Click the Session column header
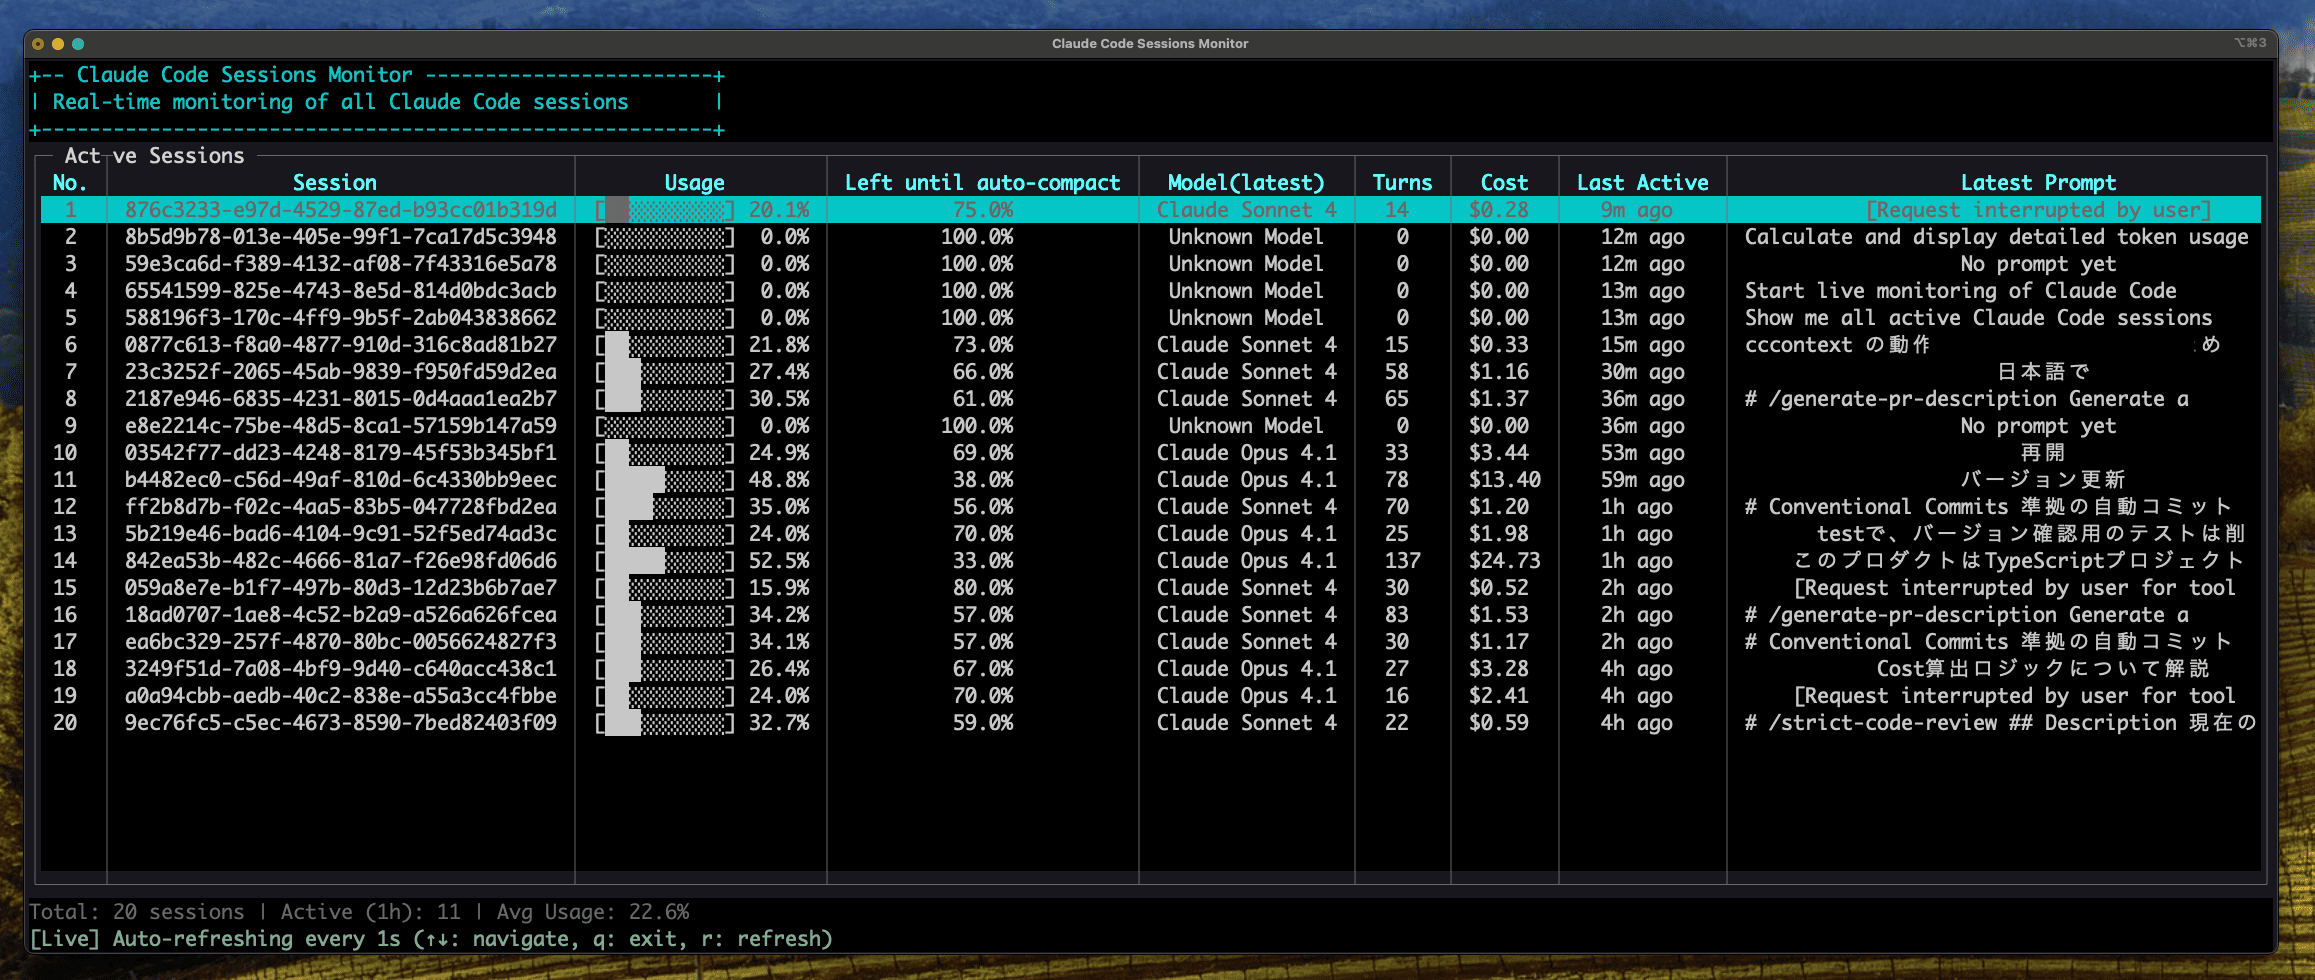Screen dimensions: 2315x980 point(335,183)
